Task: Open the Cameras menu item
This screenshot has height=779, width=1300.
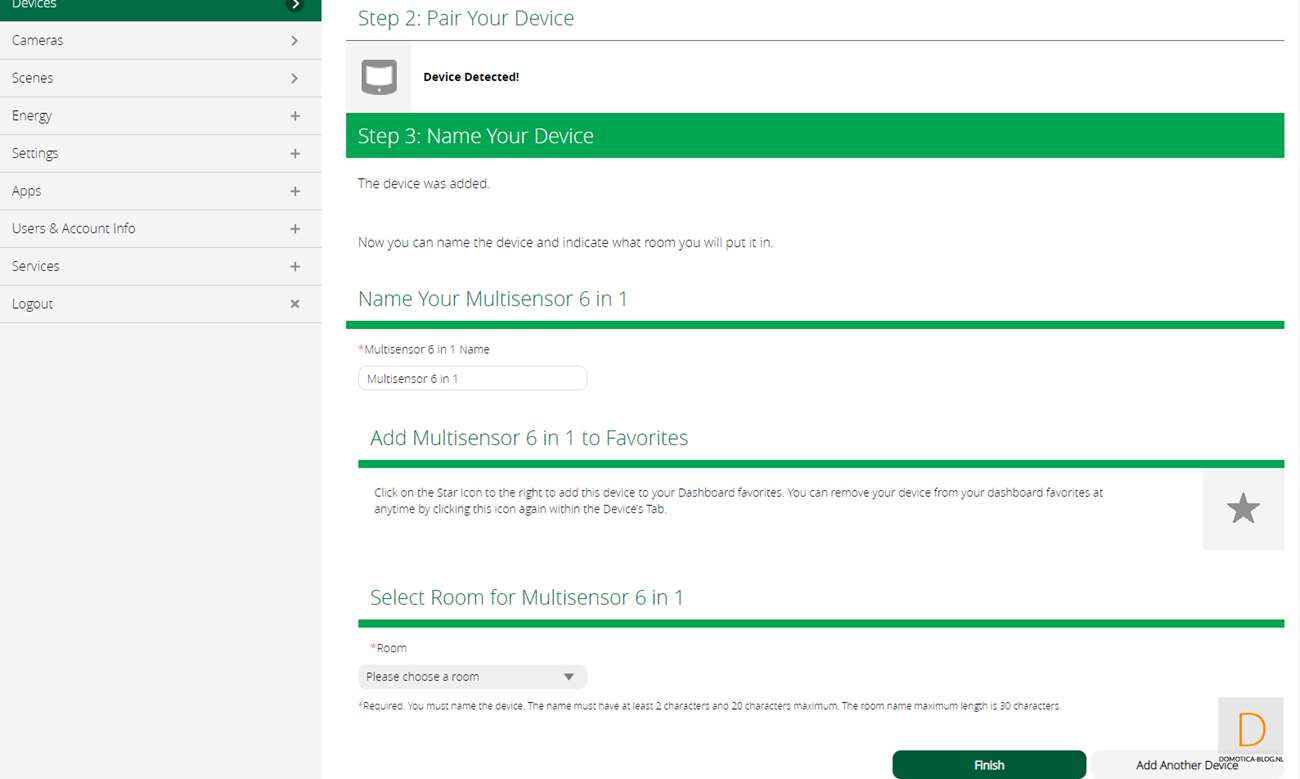Action: coord(38,41)
